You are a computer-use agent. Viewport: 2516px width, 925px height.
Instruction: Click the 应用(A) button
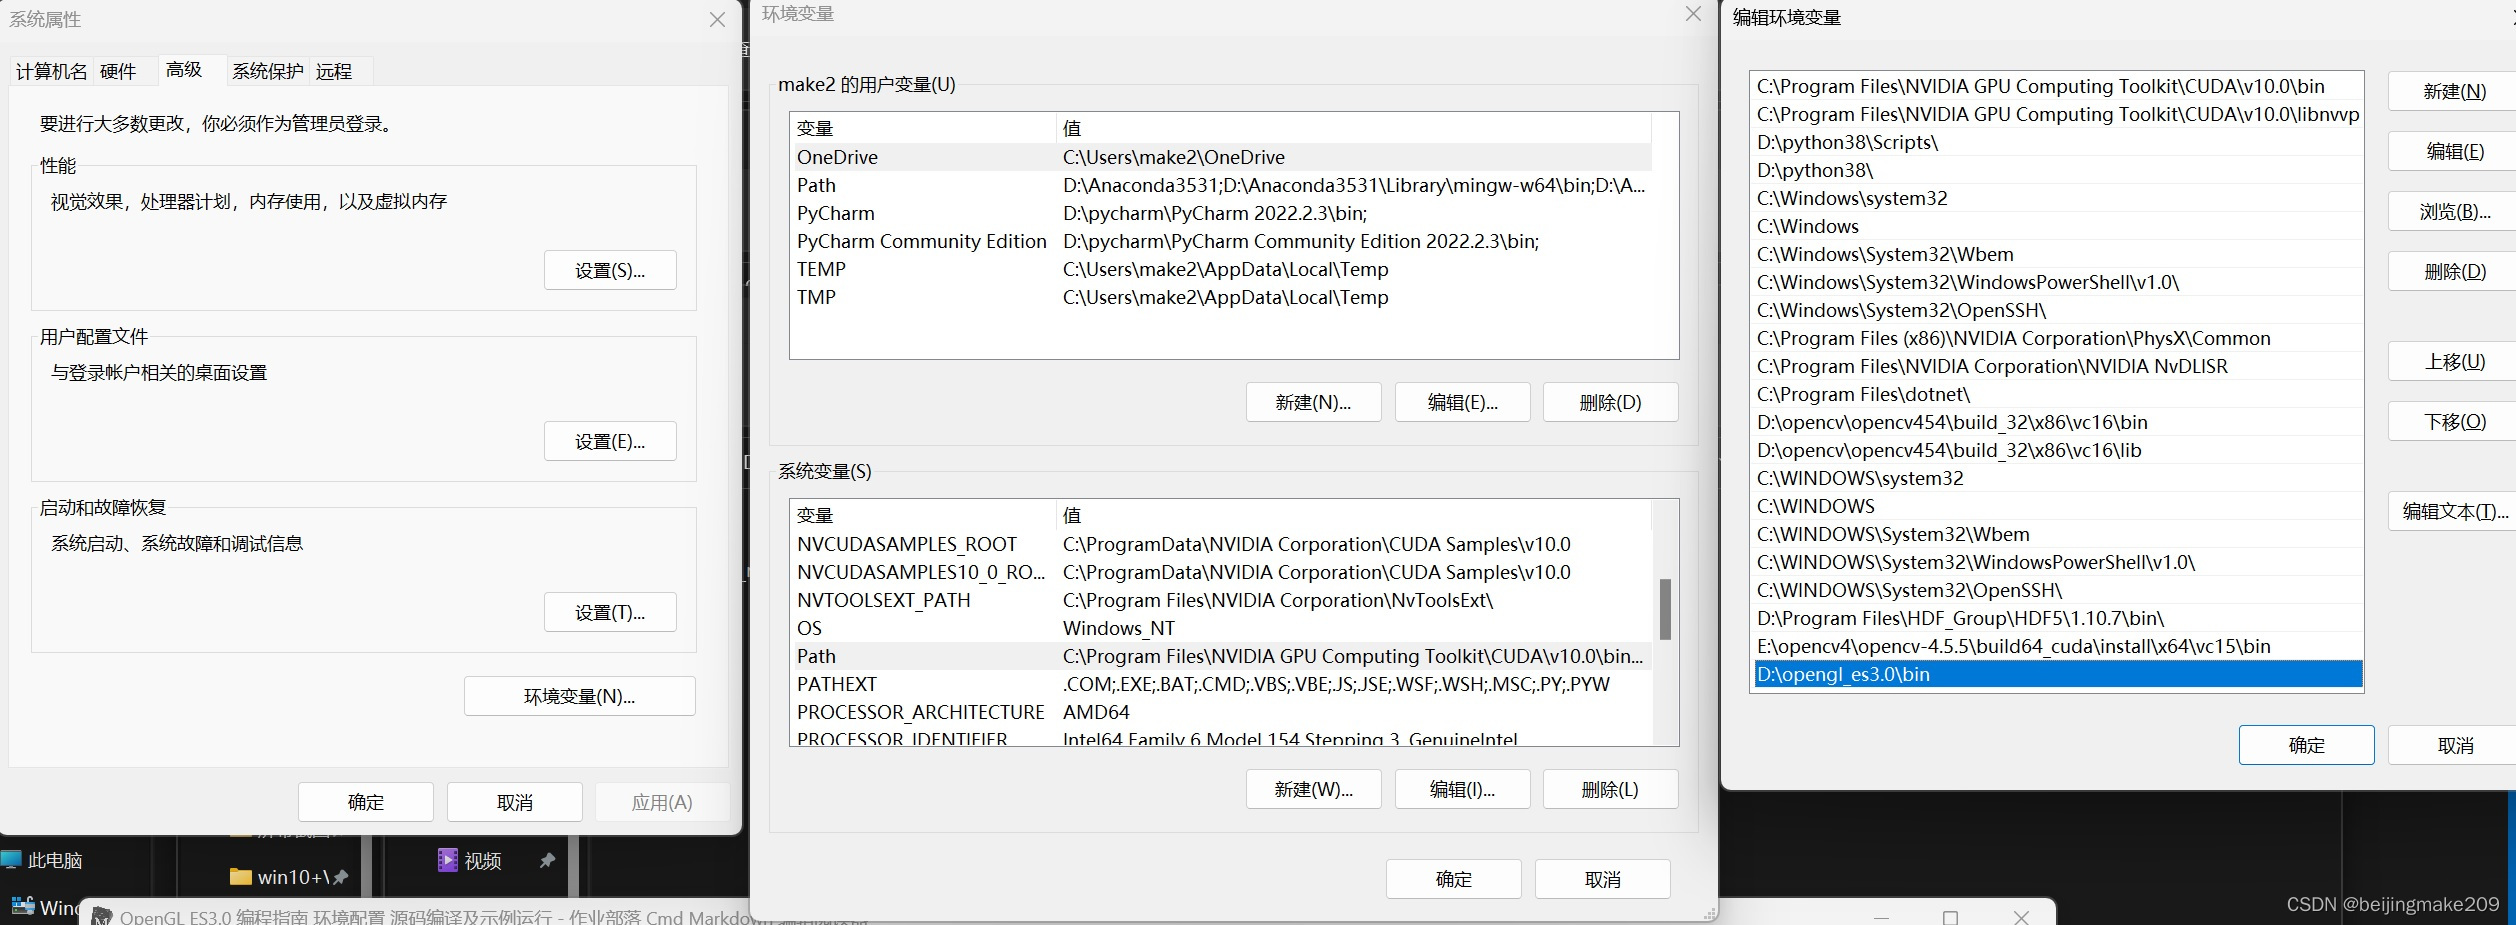[662, 802]
